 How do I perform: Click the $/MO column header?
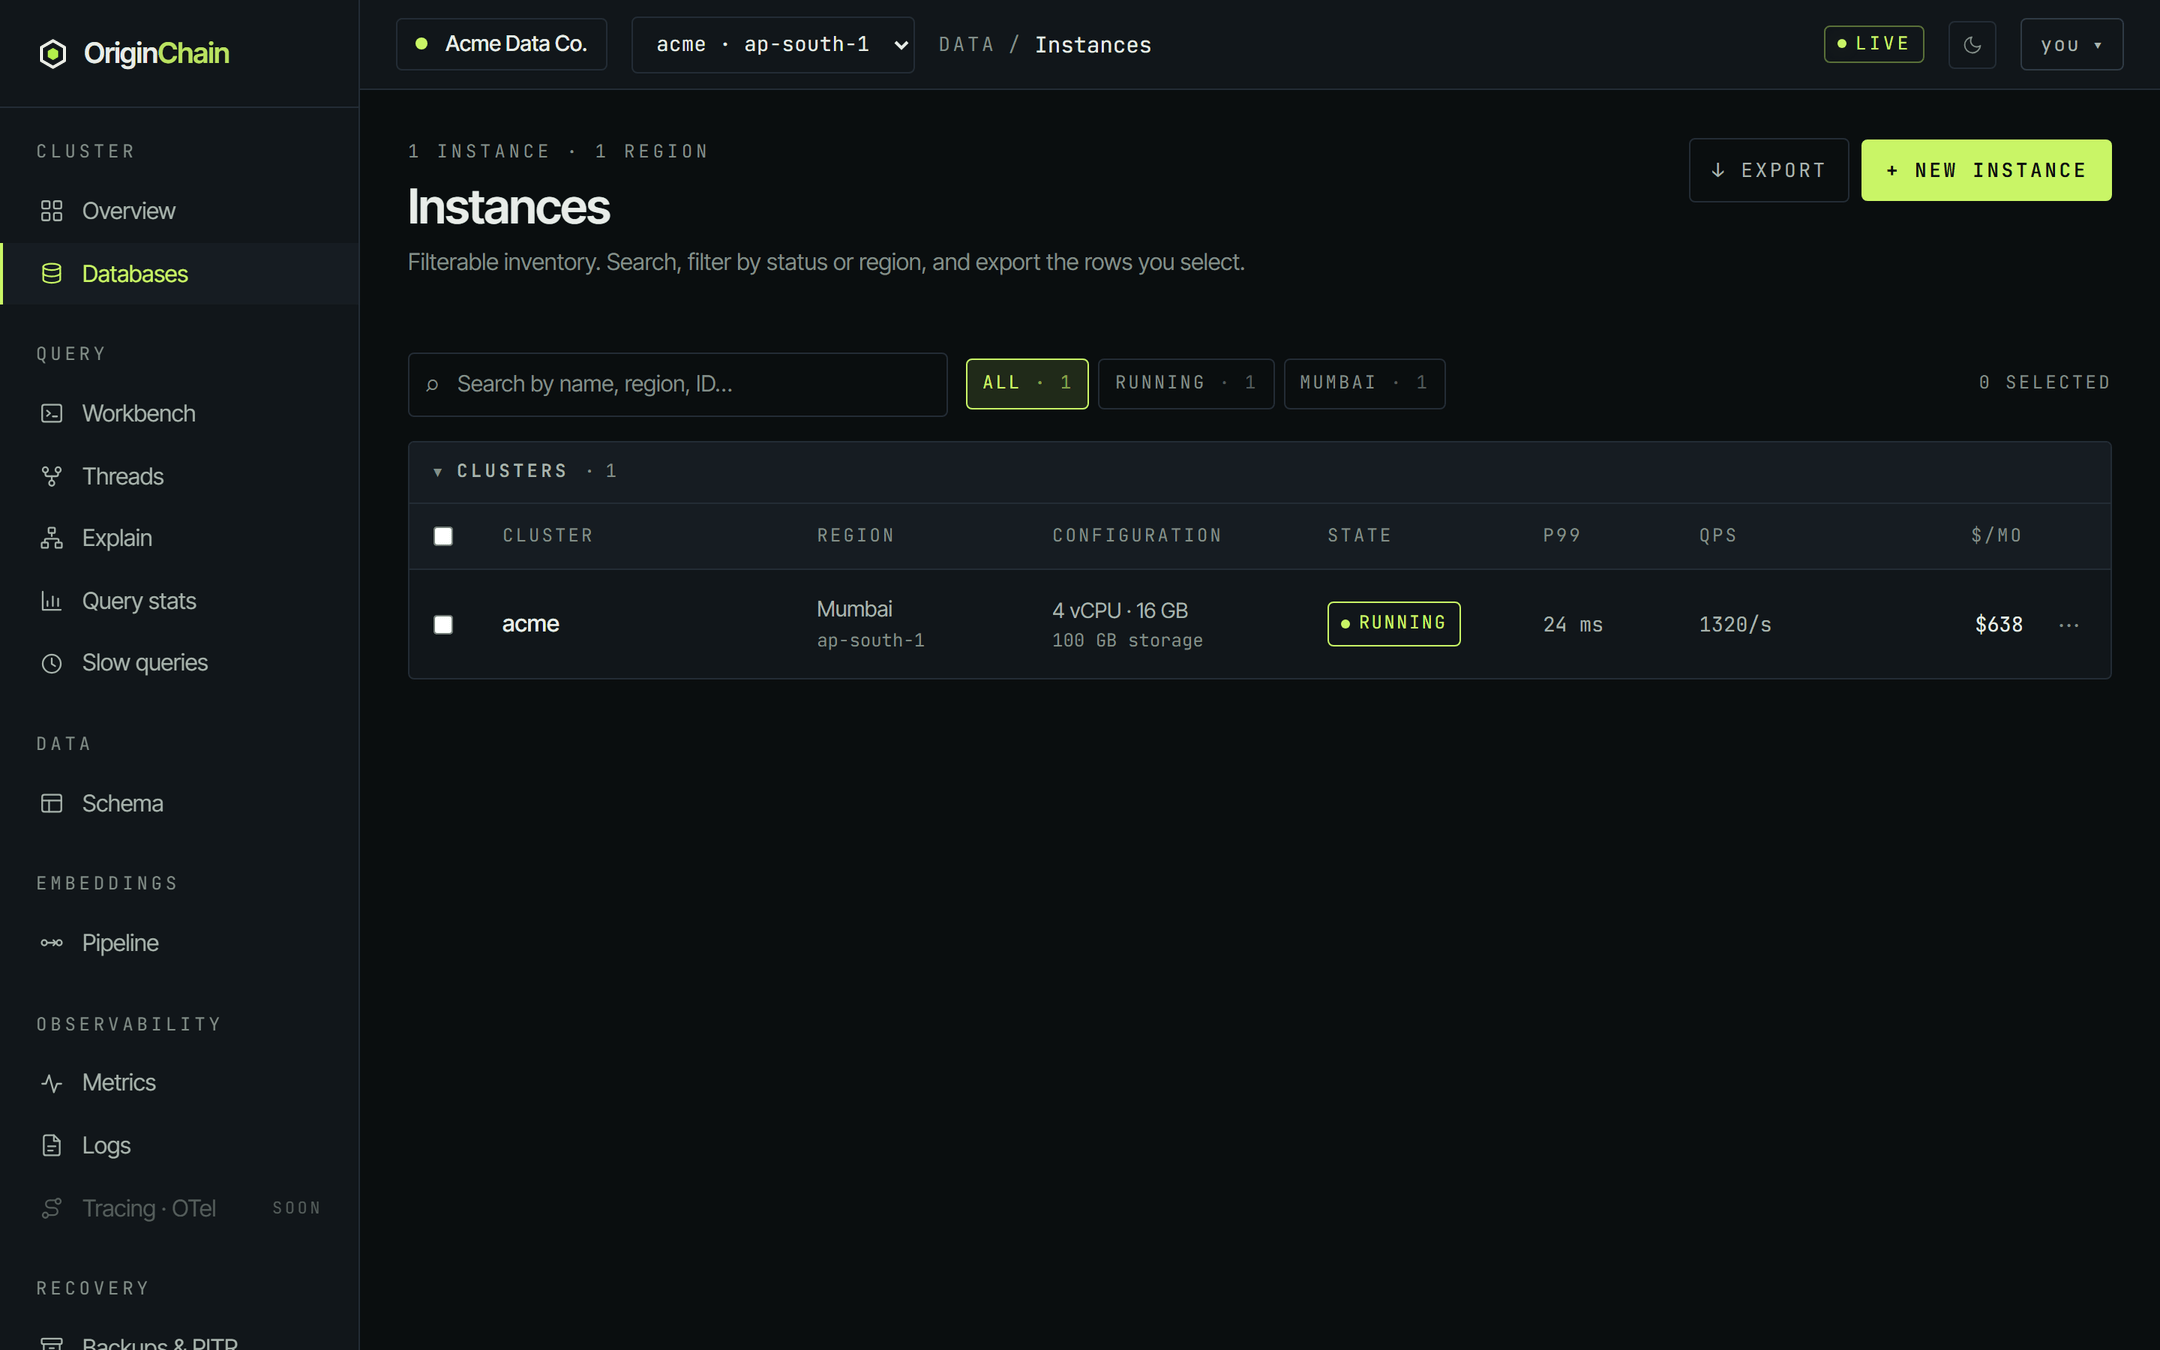(1996, 536)
